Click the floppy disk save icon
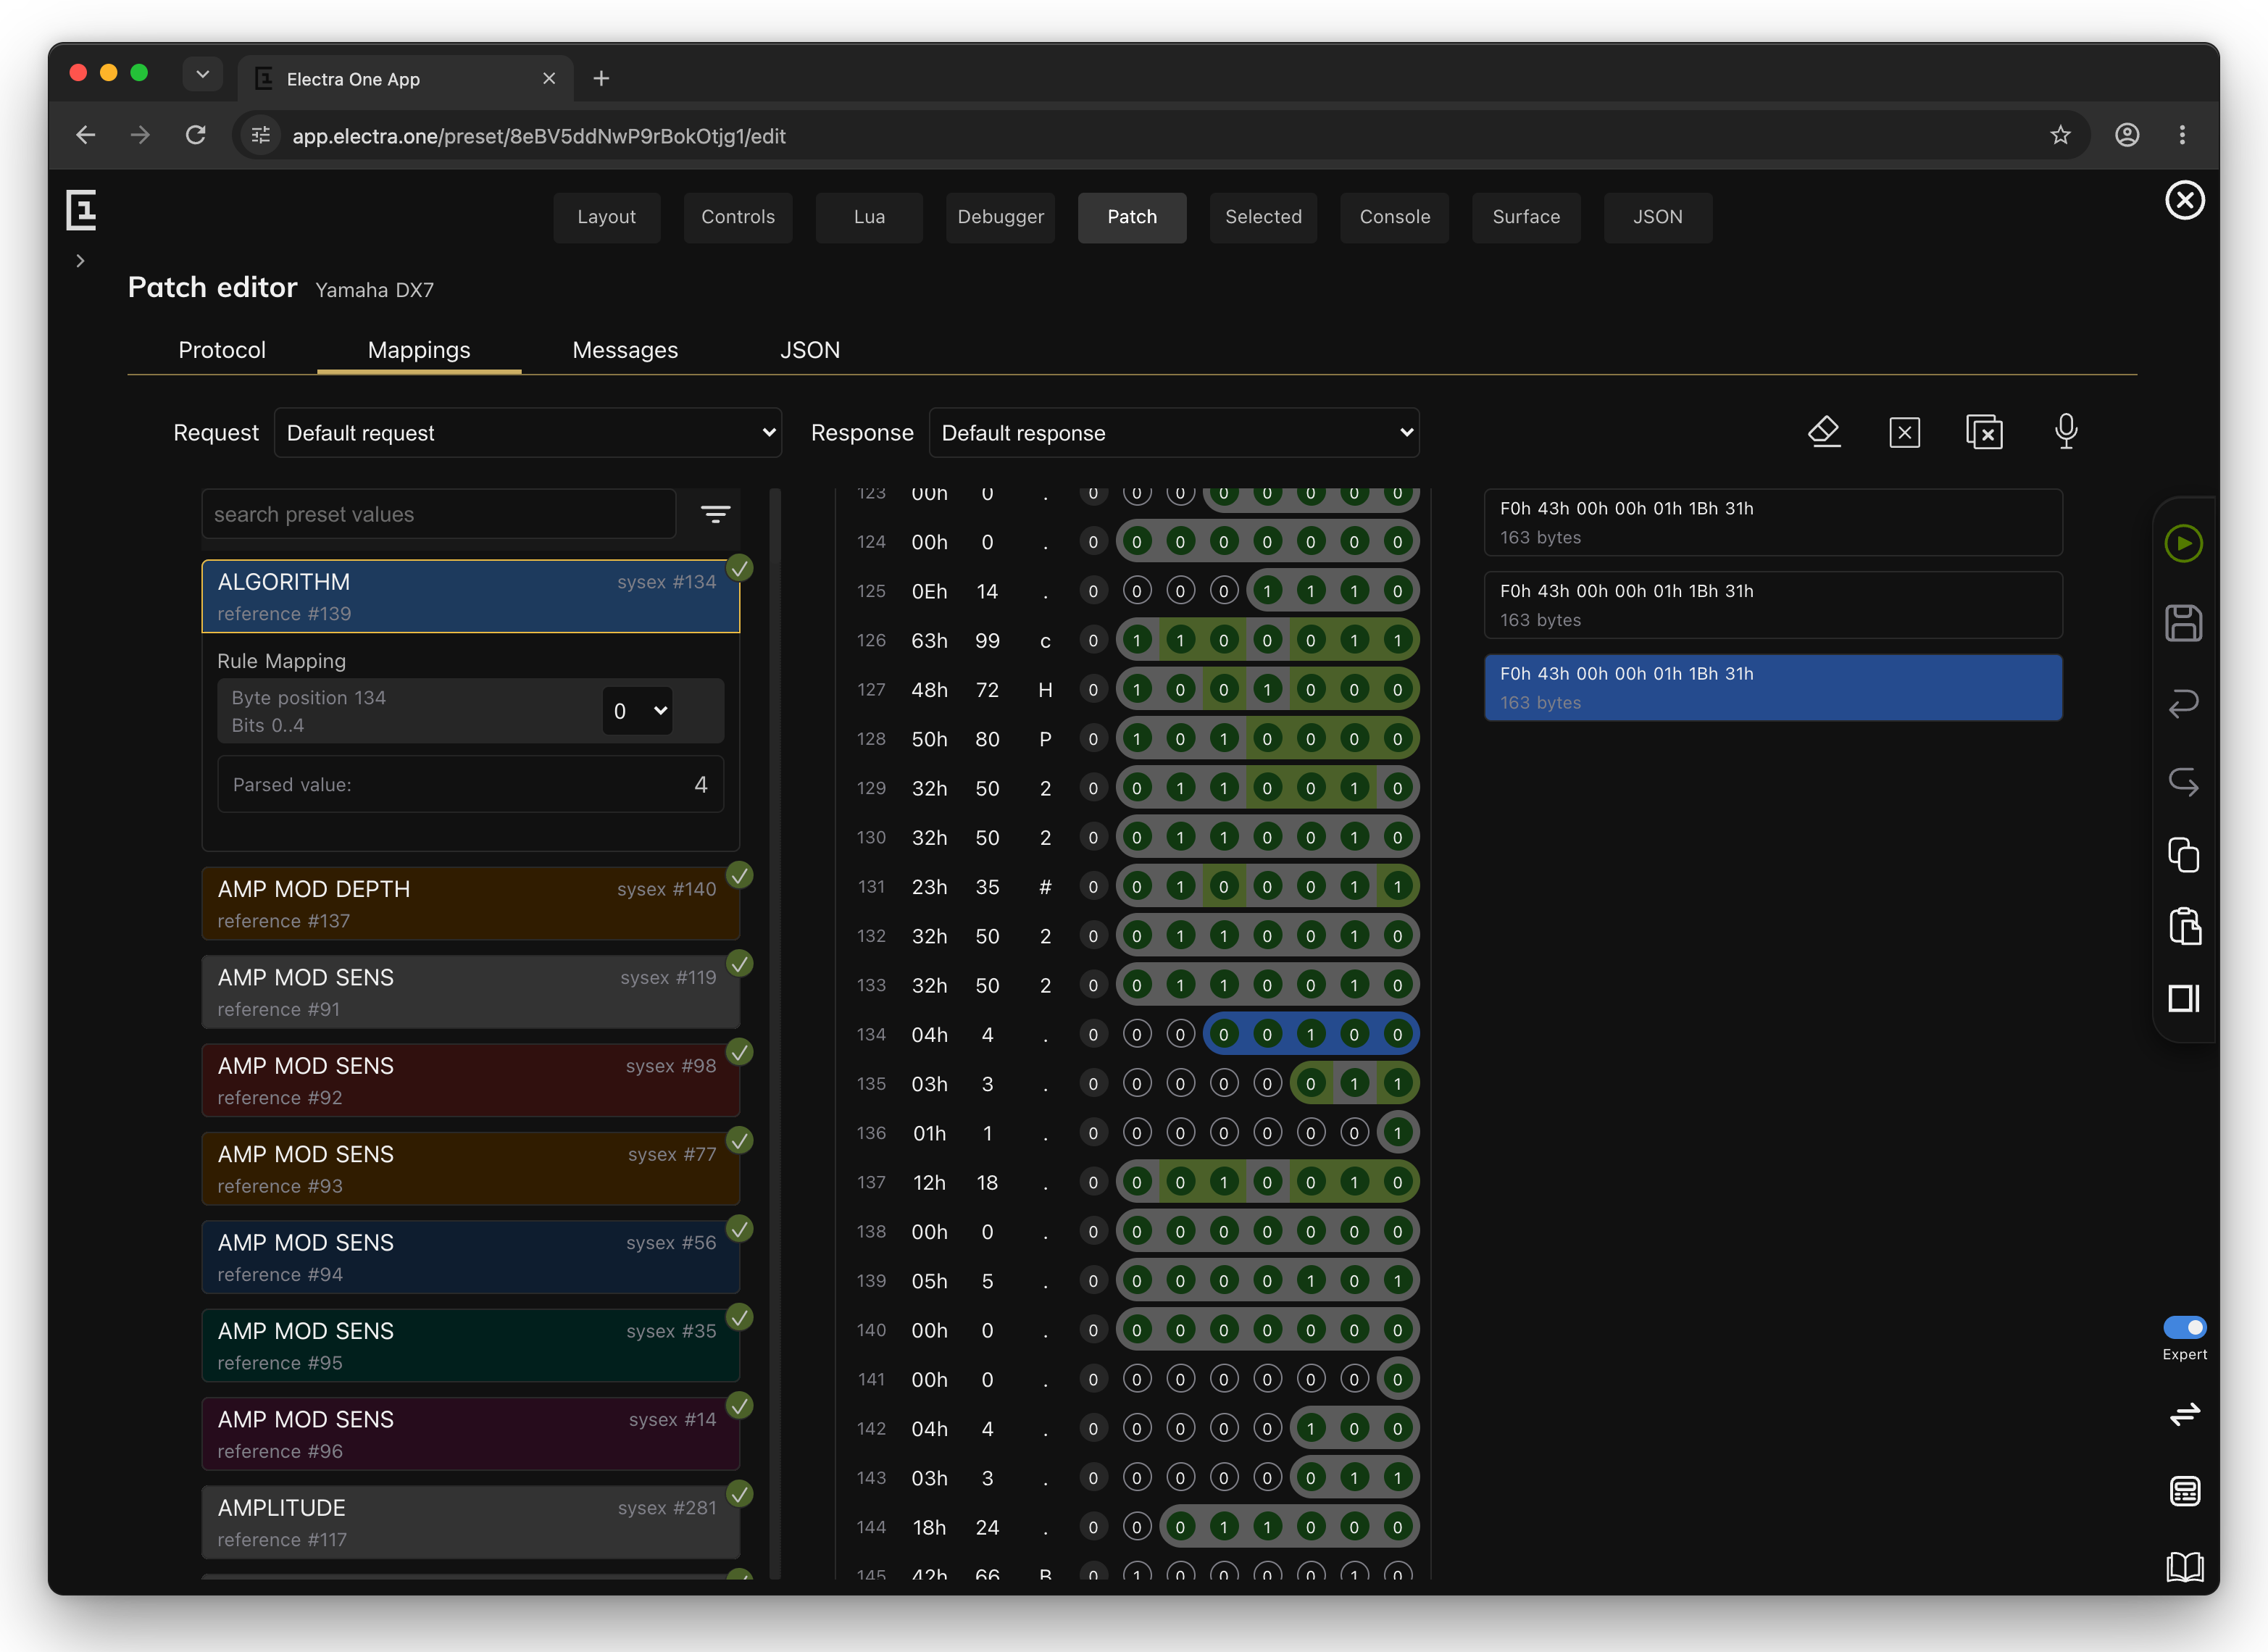The image size is (2268, 1652). tap(2183, 623)
